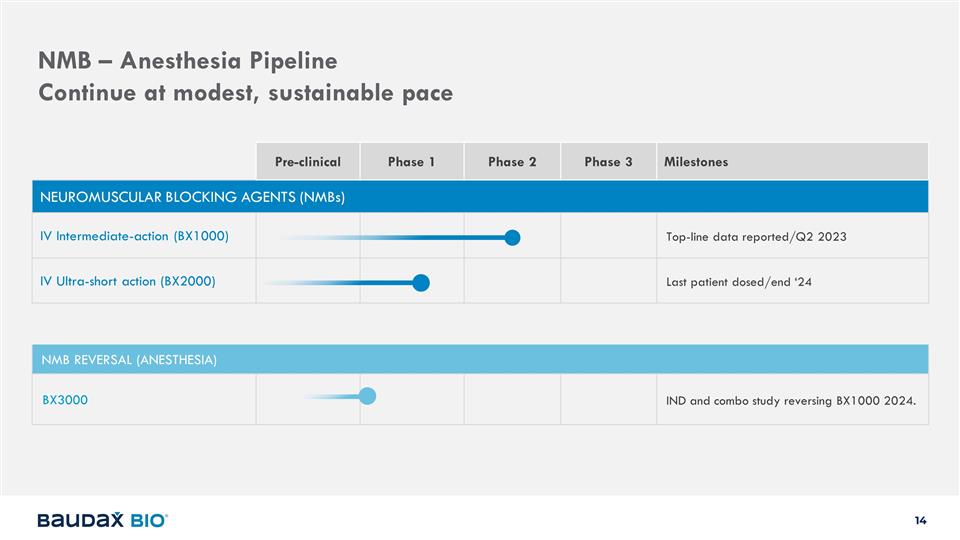Image resolution: width=960 pixels, height=540 pixels.
Task: Select the Pre-clinical column header
Action: [x=308, y=162]
